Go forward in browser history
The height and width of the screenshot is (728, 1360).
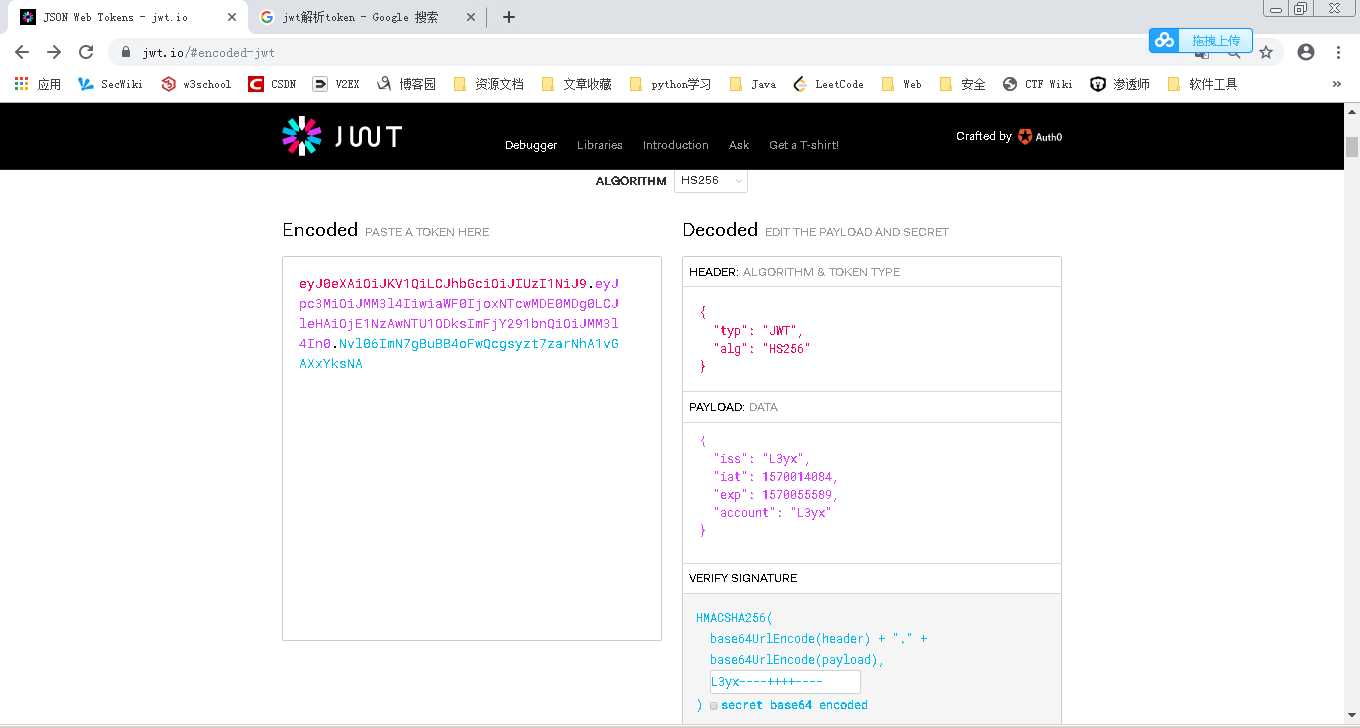[54, 52]
